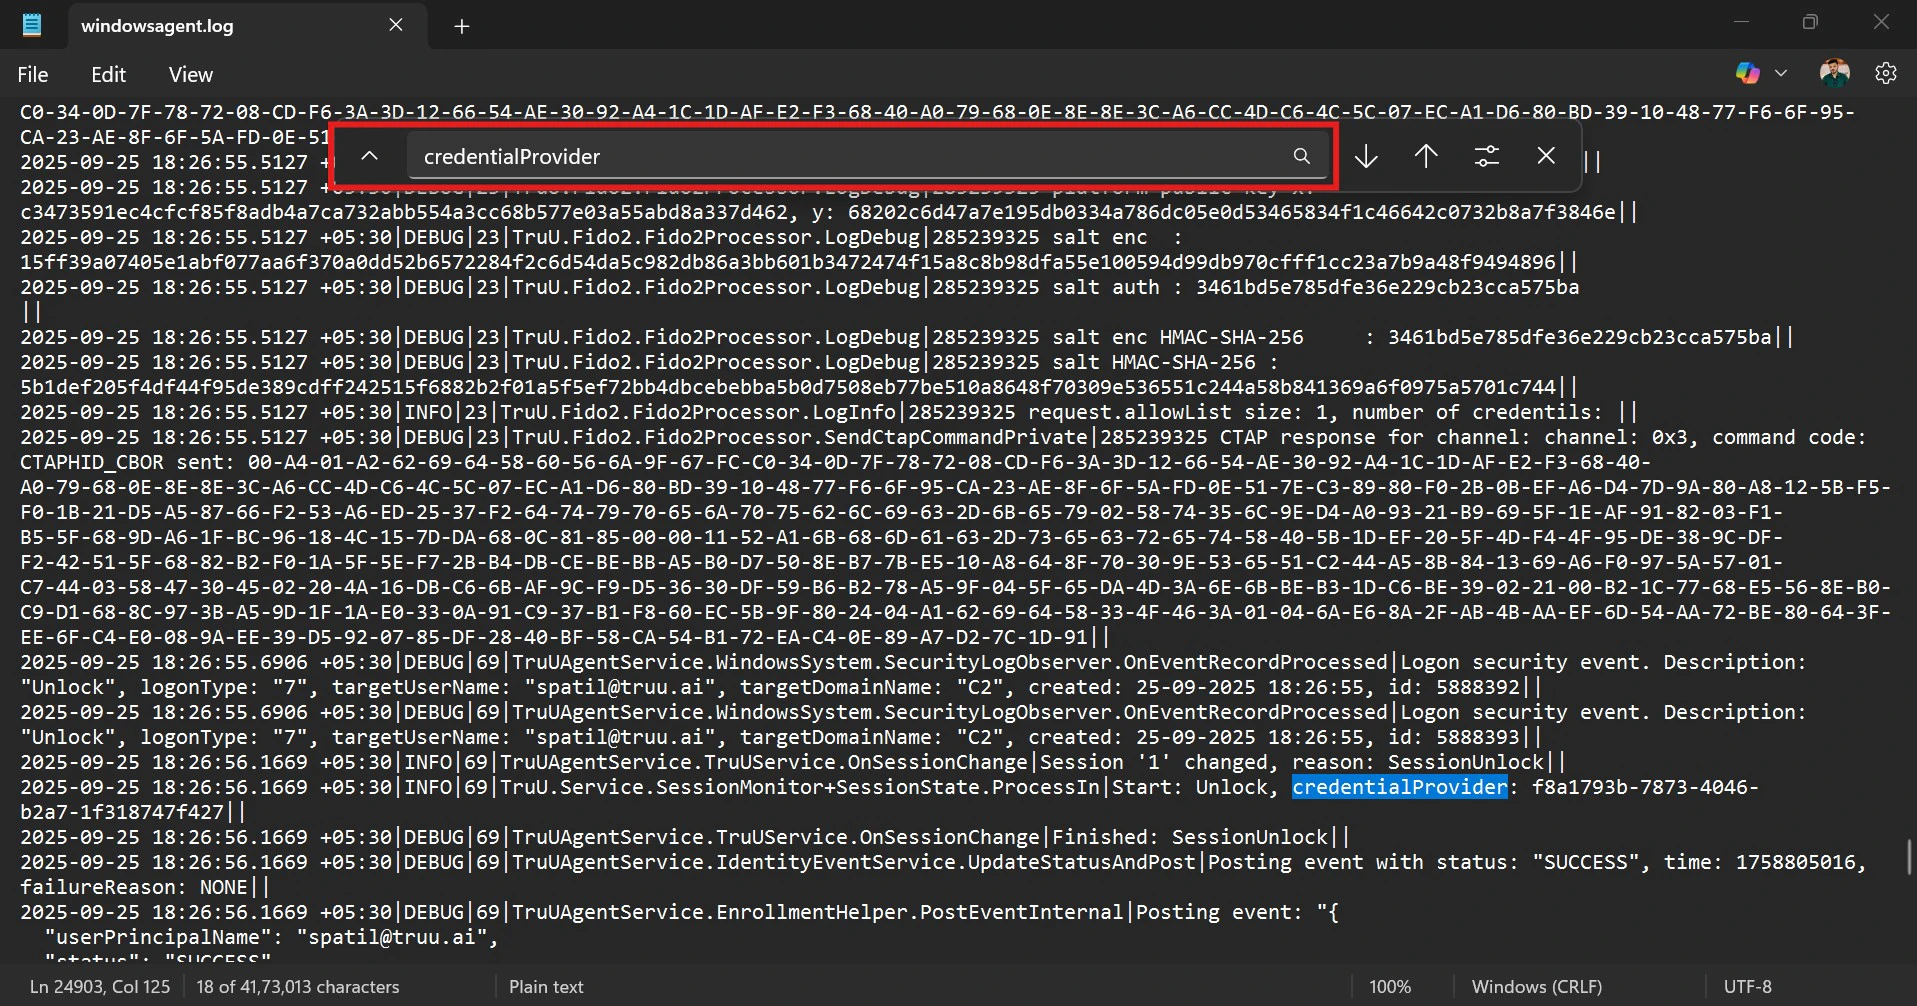Click the UTF-8 encoding status
This screenshot has height=1006, width=1917.
coord(1748,986)
